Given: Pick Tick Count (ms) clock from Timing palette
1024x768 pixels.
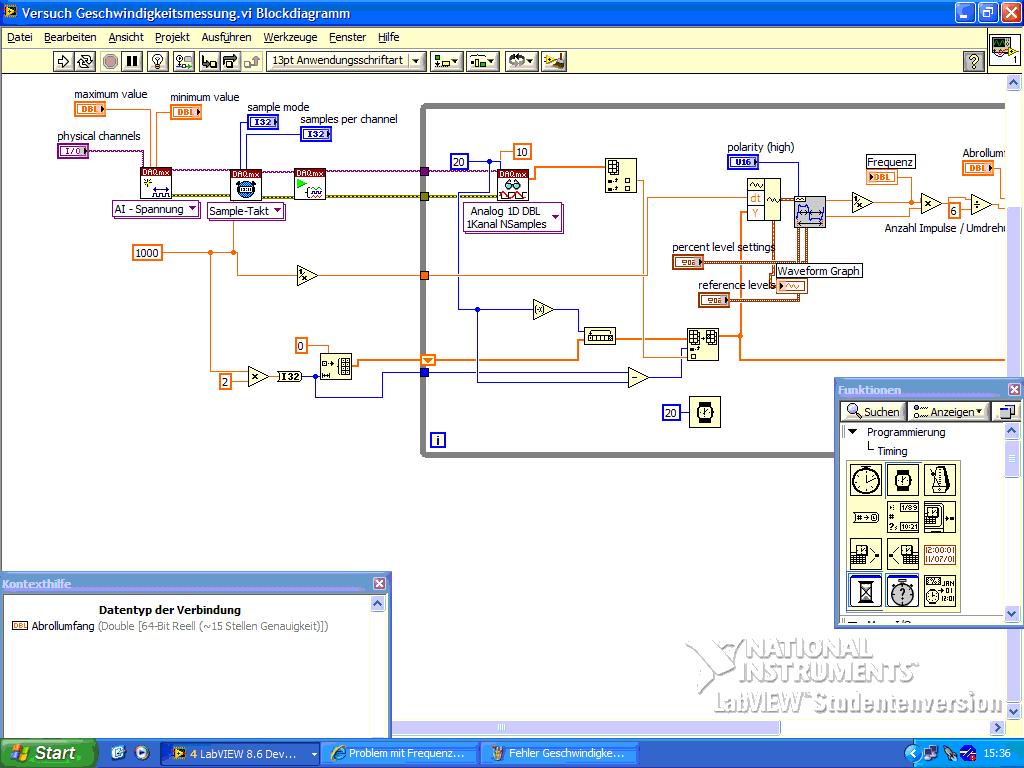Looking at the screenshot, I should click(x=865, y=480).
